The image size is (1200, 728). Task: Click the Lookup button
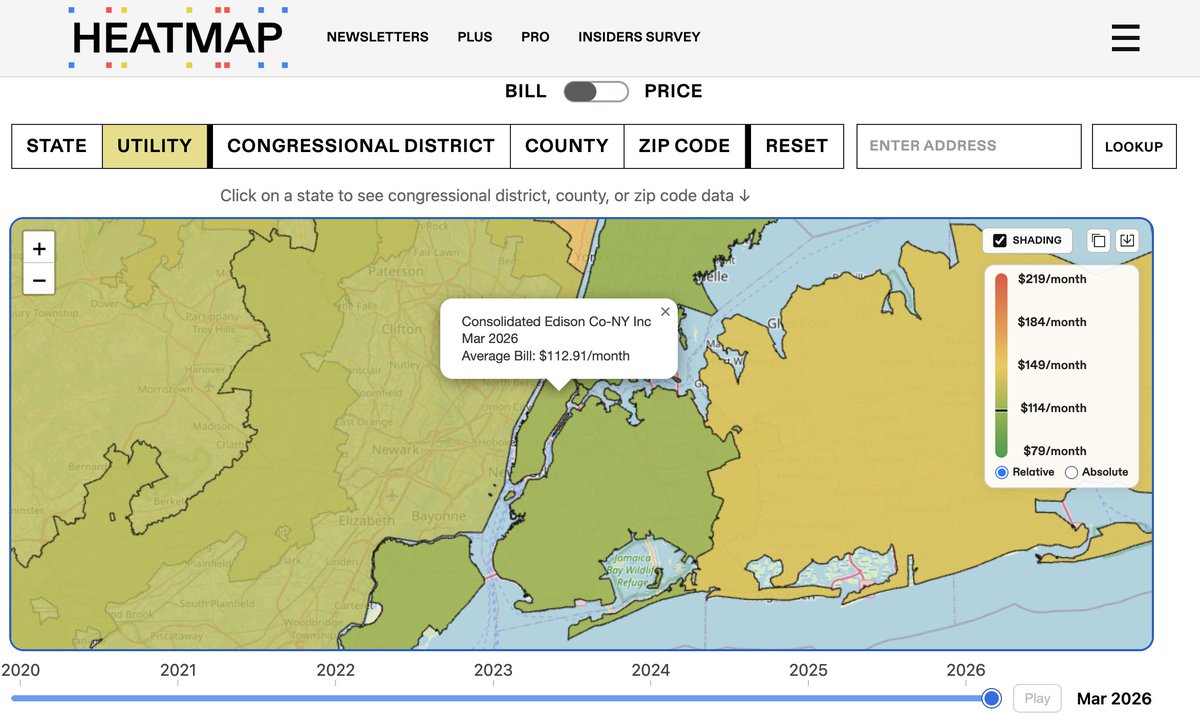coord(1134,146)
